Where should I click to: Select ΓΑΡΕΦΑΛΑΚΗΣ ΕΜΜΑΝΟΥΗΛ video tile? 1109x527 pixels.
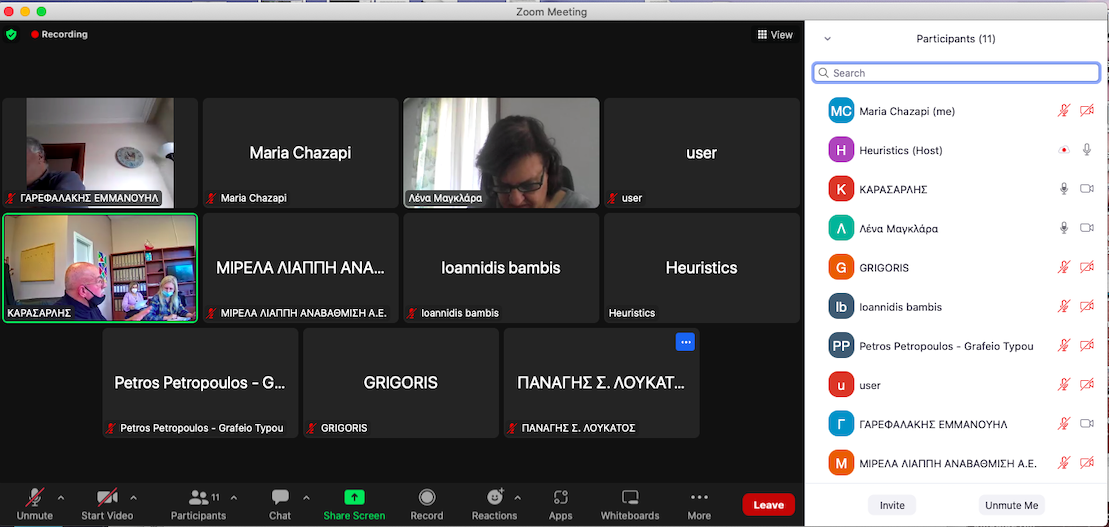point(100,153)
